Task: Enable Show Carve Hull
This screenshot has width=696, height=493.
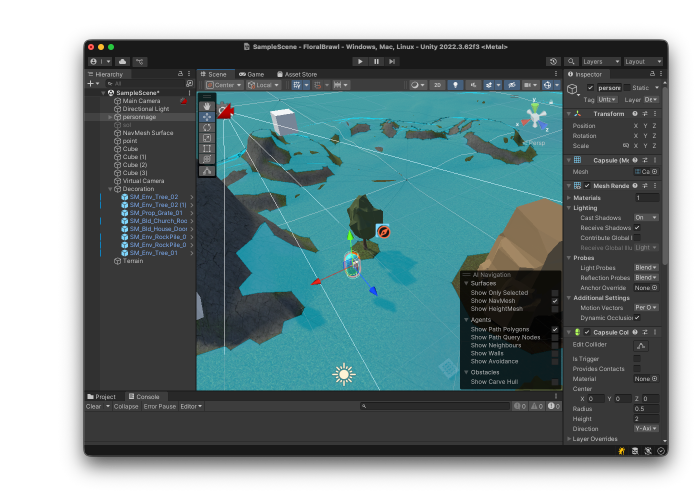Action: pos(555,382)
